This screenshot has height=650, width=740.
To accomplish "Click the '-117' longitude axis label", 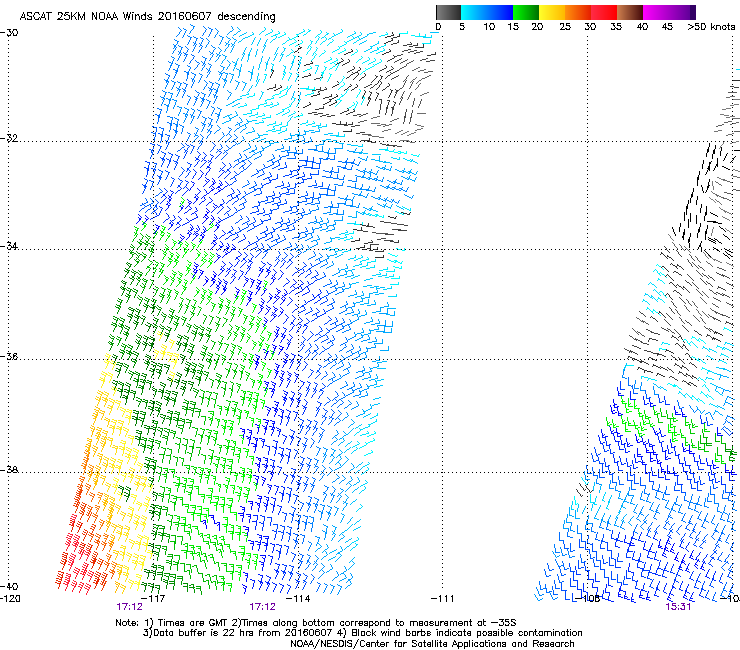I will pos(153,599).
